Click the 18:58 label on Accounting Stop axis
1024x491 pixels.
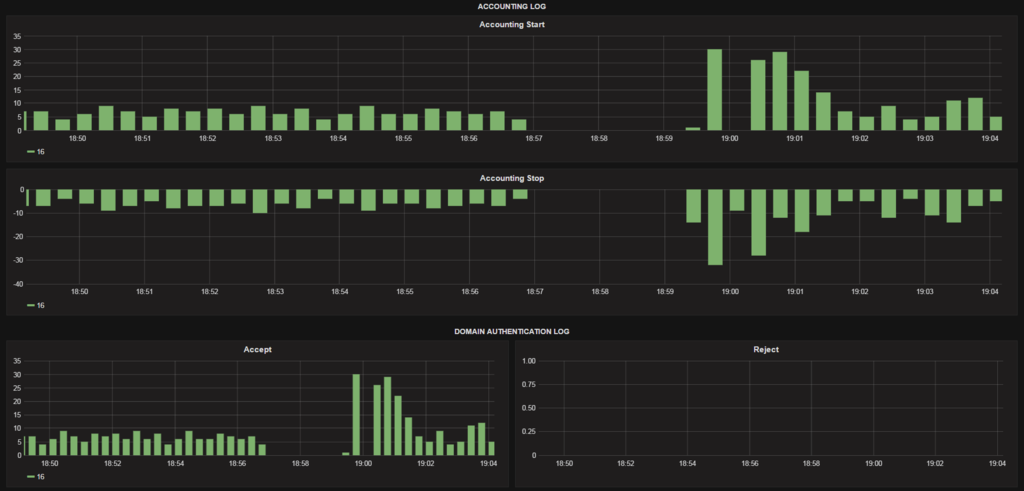(x=600, y=292)
